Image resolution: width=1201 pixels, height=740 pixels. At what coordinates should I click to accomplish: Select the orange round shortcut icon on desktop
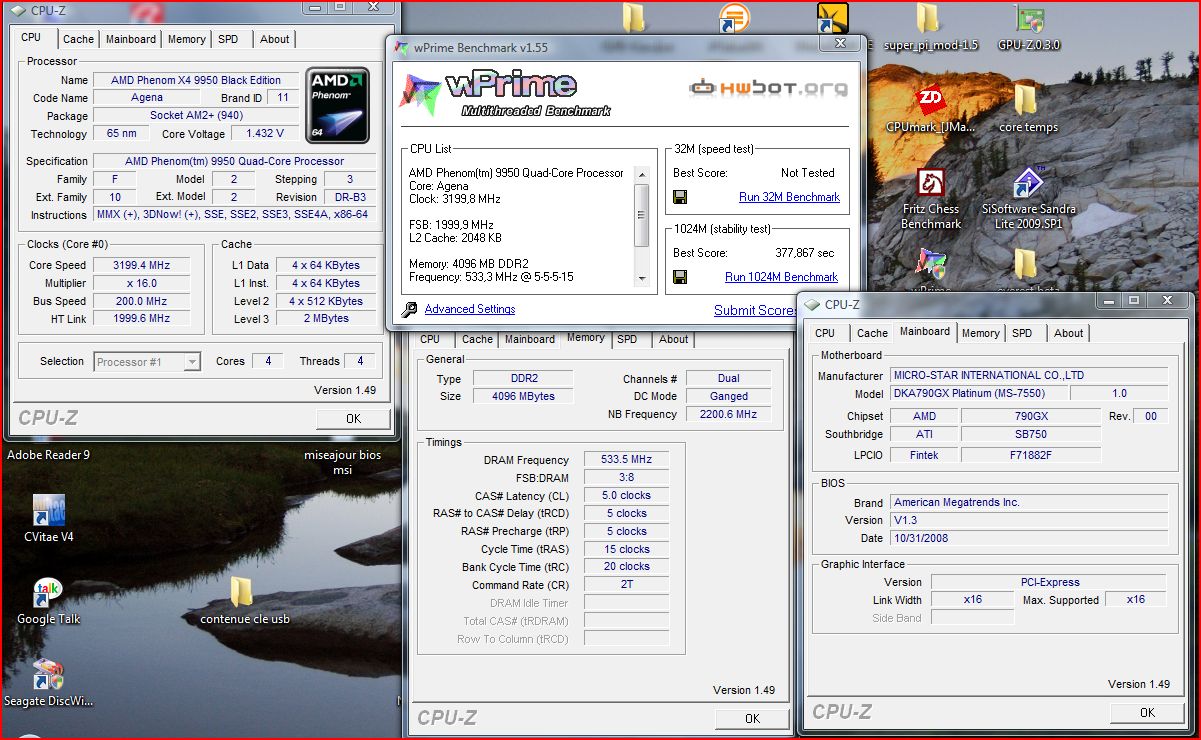[x=735, y=18]
